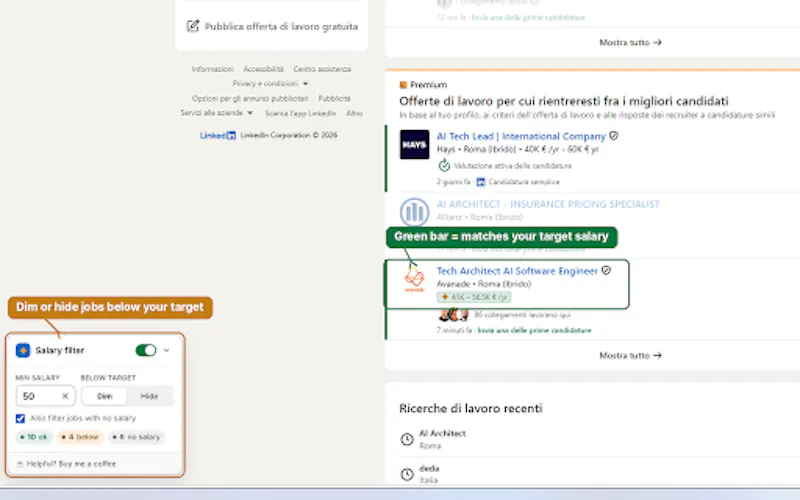800x500 pixels.
Task: Click the Premium gold badge icon
Action: (403, 85)
